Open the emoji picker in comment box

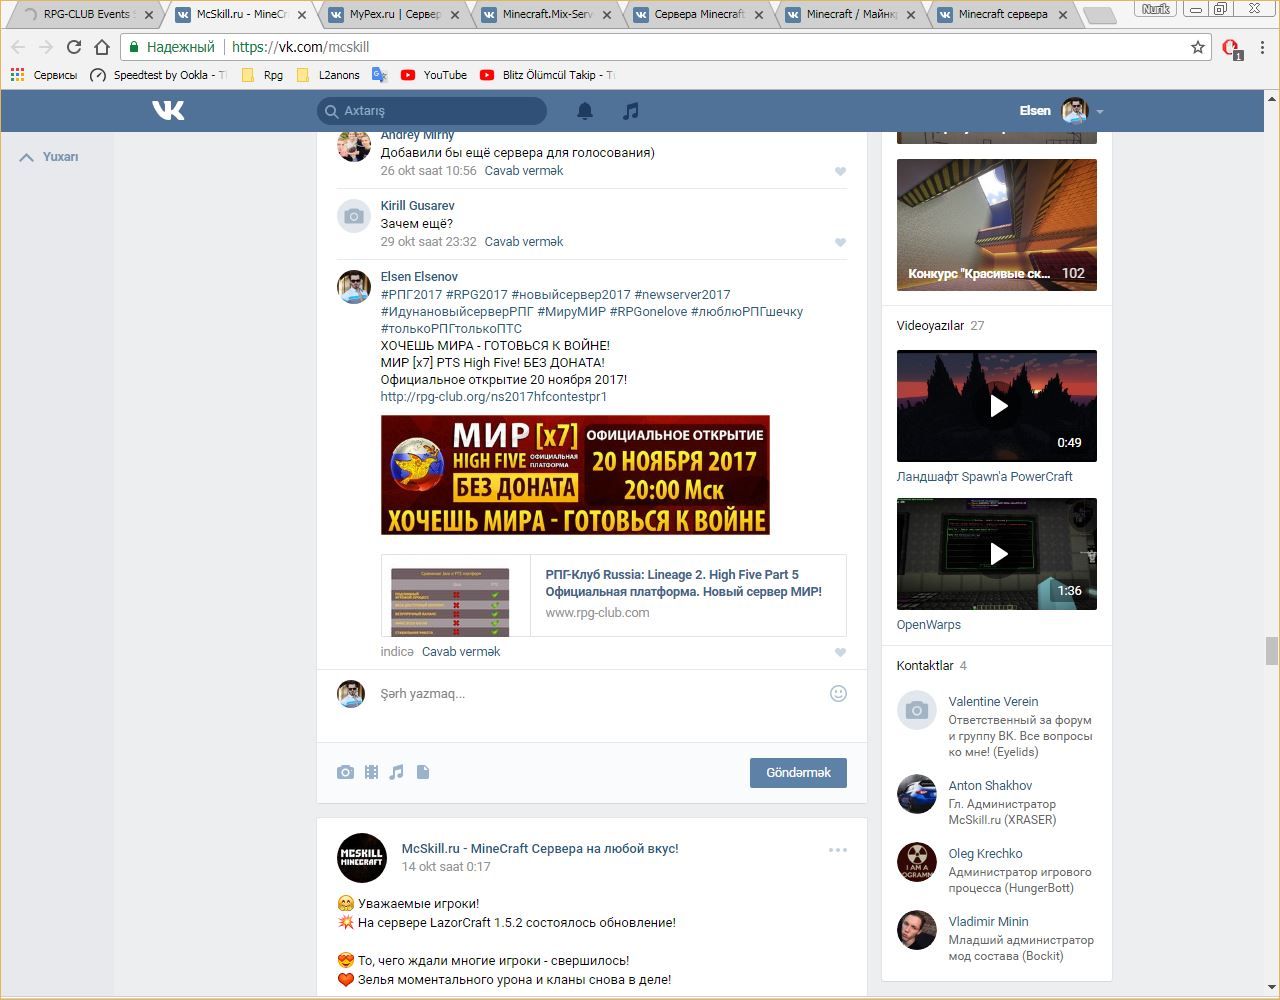click(838, 693)
